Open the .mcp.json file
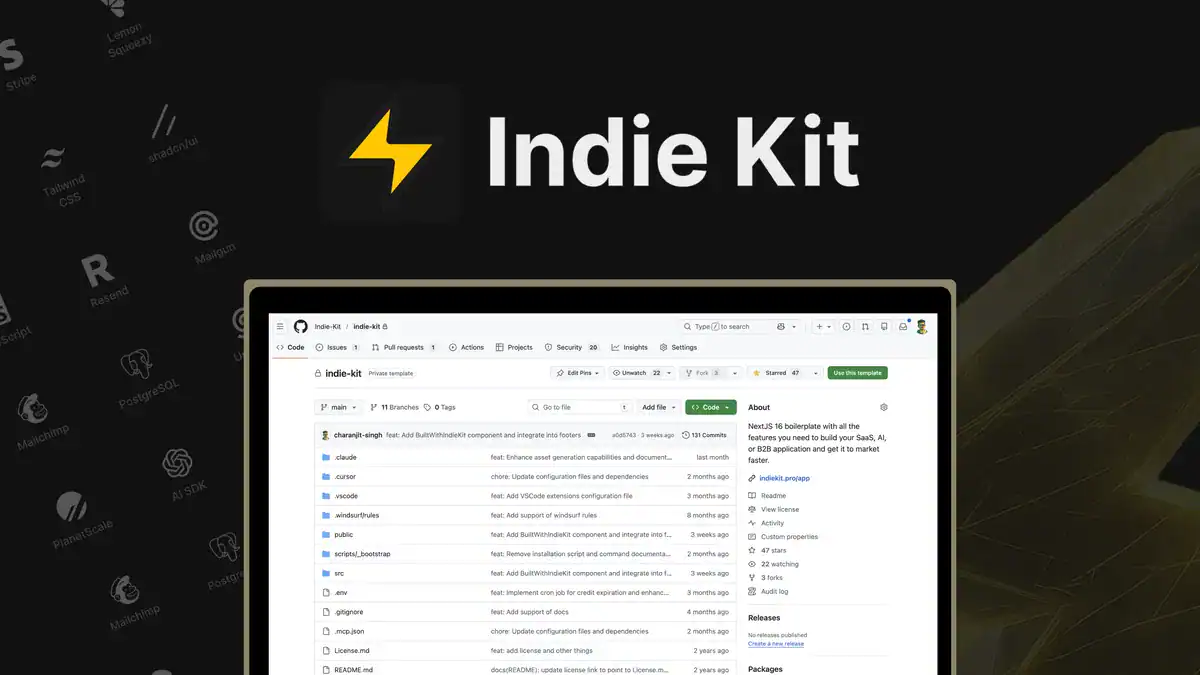This screenshot has height=675, width=1200. pyautogui.click(x=349, y=631)
